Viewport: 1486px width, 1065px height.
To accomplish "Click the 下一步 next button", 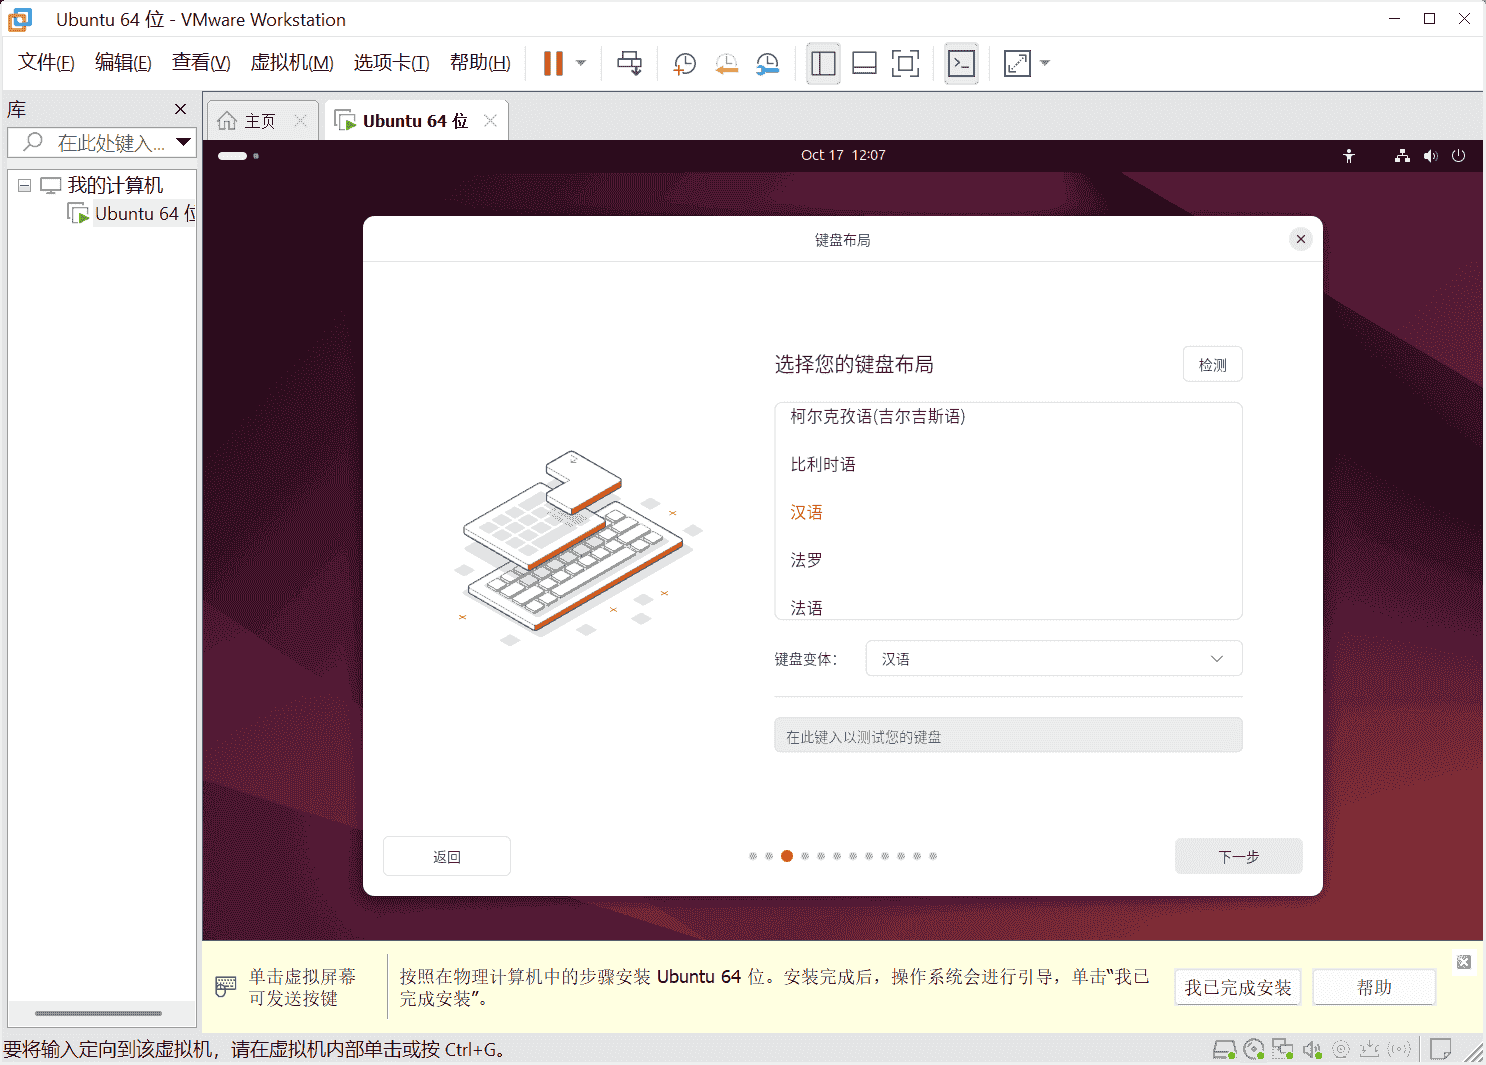I will pos(1238,856).
